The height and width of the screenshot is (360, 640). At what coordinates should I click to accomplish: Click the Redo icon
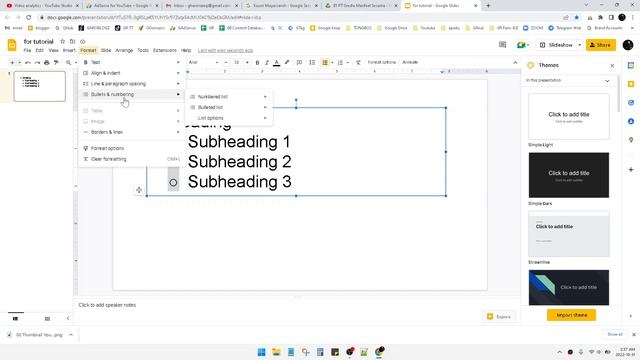coord(37,62)
